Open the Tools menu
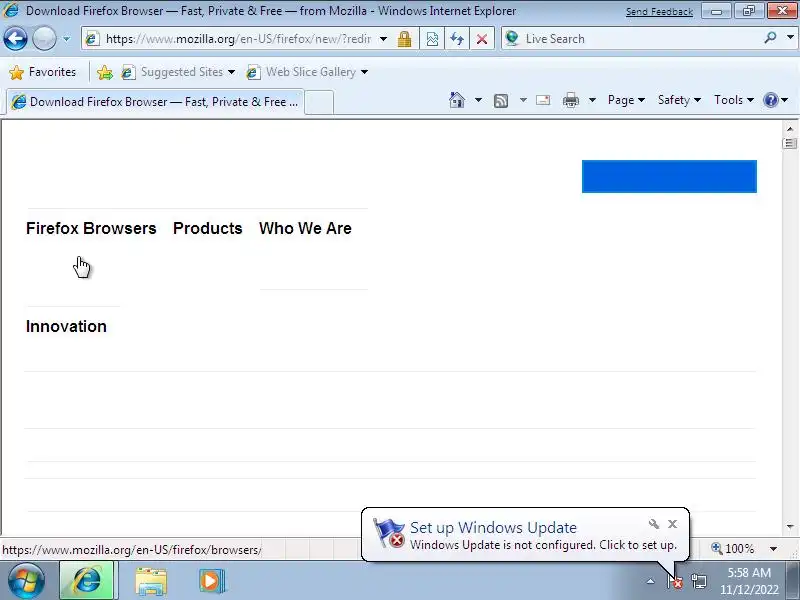 734,100
